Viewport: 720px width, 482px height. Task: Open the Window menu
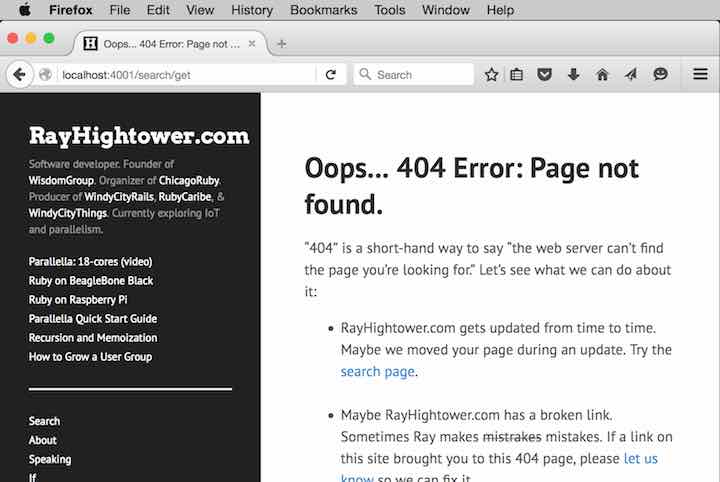click(x=445, y=10)
